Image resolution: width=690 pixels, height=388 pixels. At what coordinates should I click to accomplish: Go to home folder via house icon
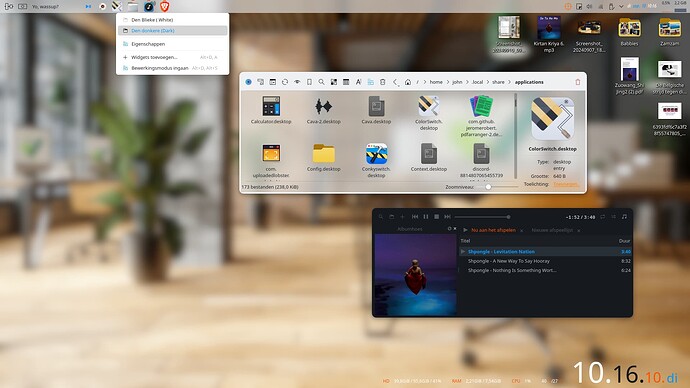[408, 82]
